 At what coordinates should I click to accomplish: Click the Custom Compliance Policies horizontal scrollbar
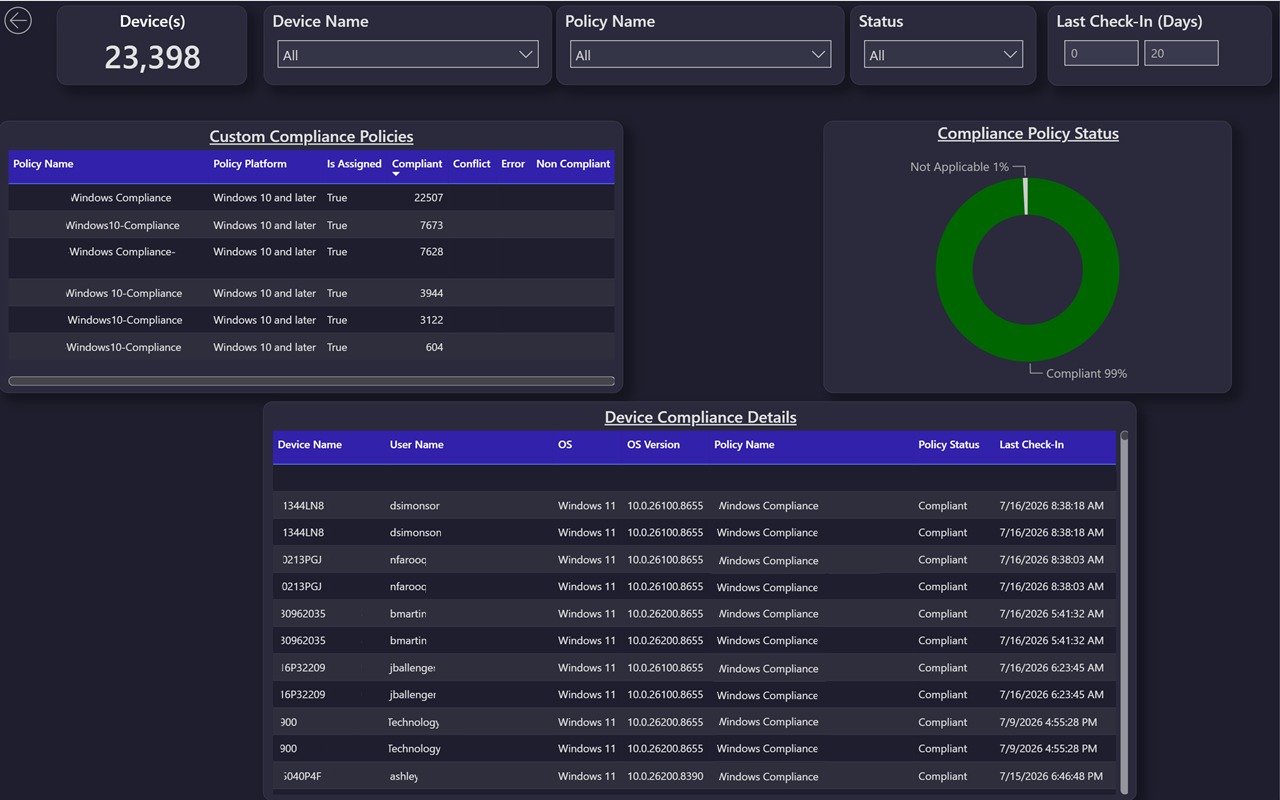(x=311, y=381)
